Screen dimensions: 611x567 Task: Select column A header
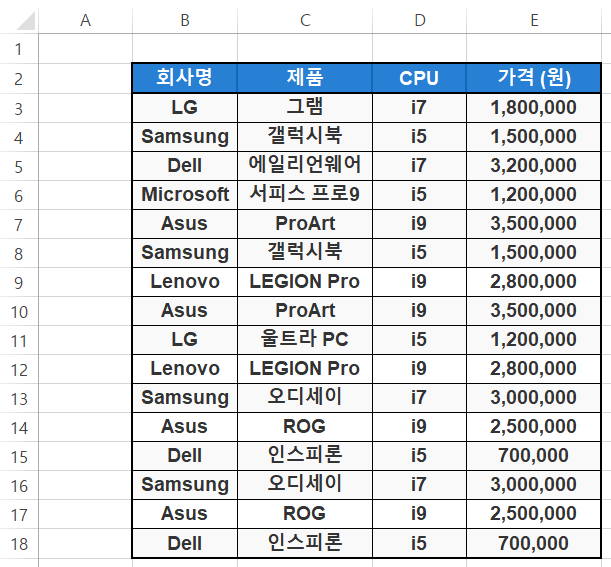pyautogui.click(x=85, y=20)
